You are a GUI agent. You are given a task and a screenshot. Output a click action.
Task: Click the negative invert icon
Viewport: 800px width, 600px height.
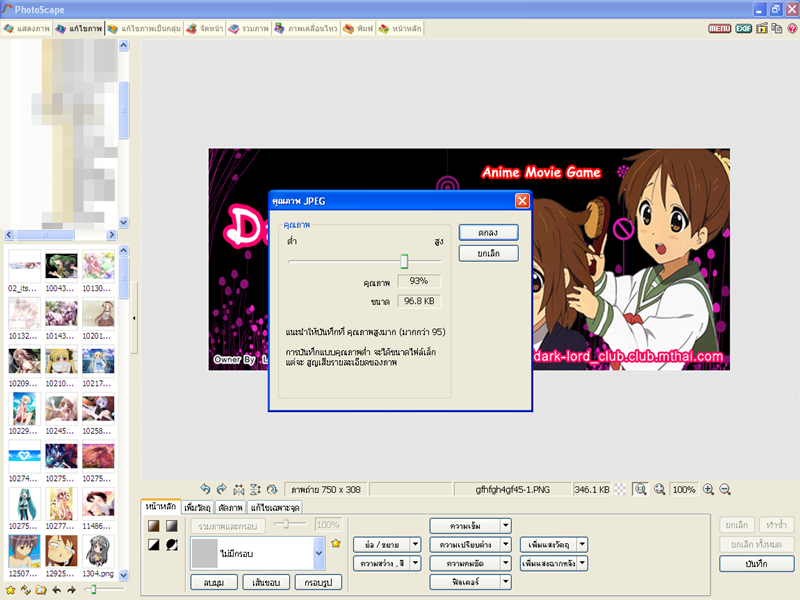(171, 545)
